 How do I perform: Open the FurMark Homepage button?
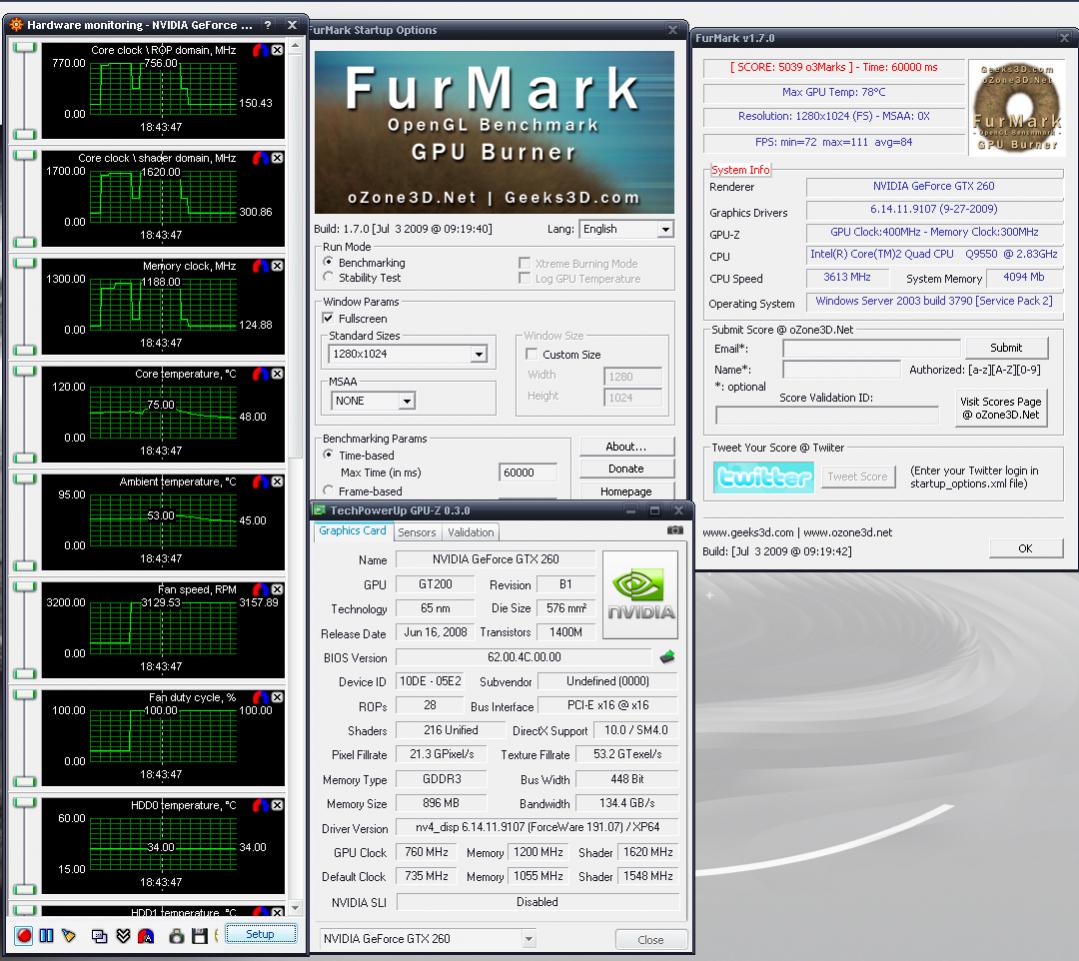tap(626, 491)
